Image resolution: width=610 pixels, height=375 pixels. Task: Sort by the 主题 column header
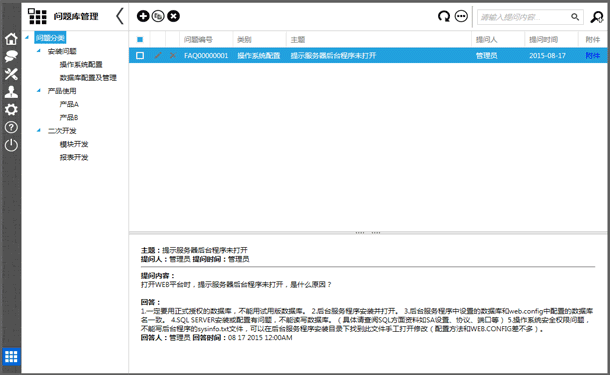pos(298,39)
